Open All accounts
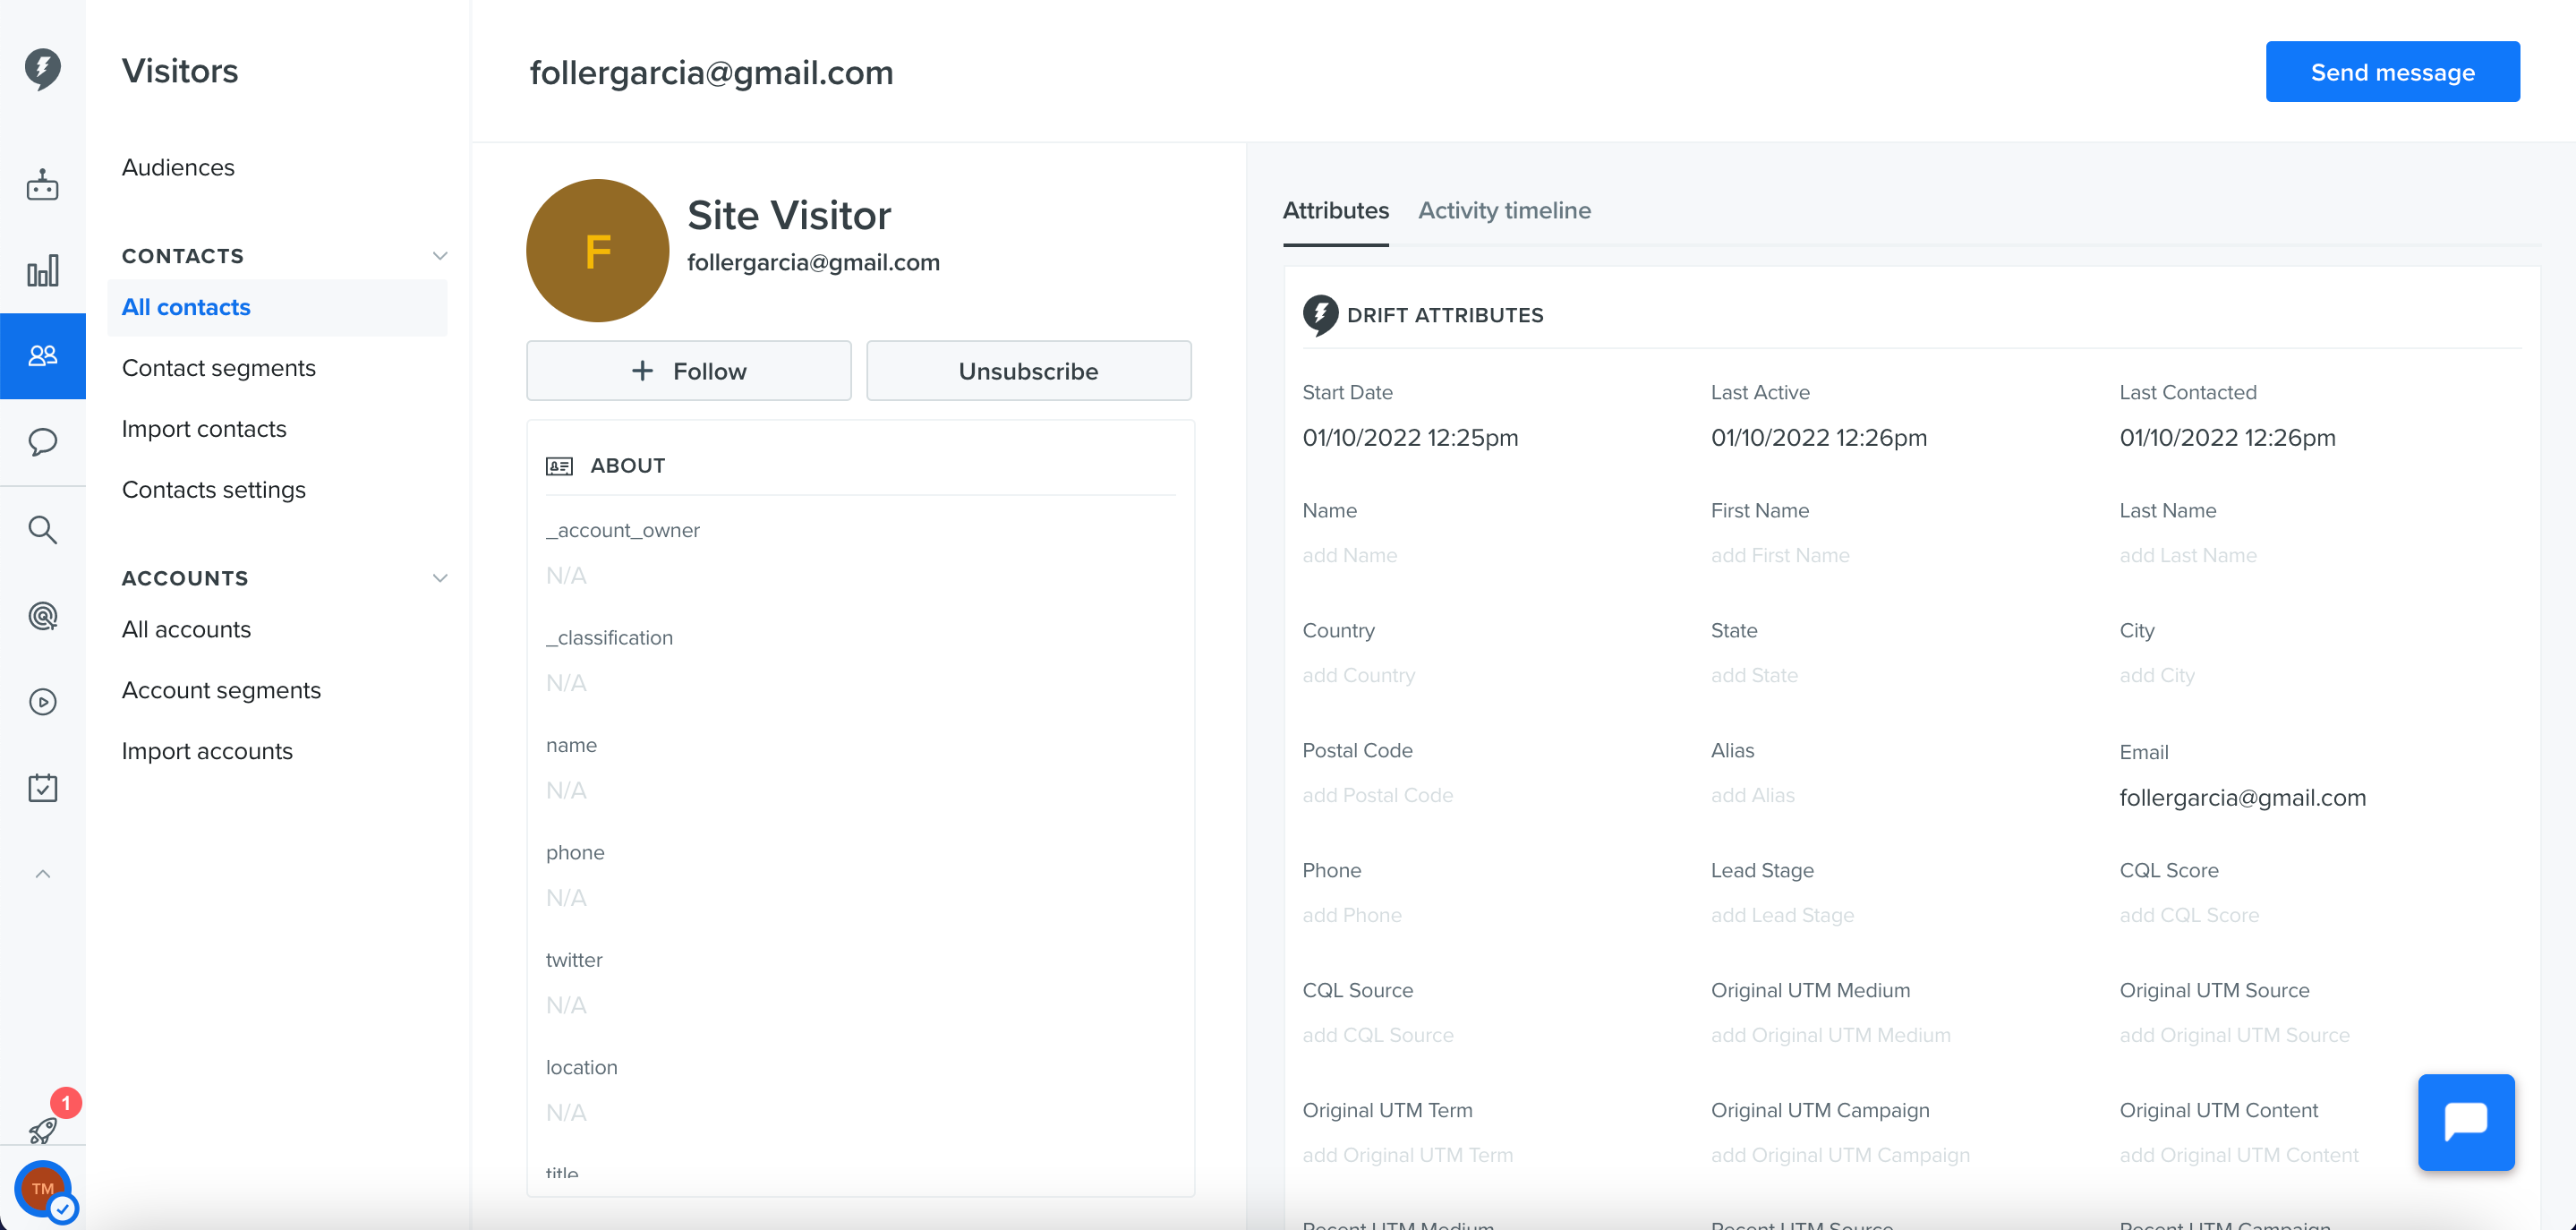This screenshot has height=1230, width=2576. pyautogui.click(x=186, y=629)
